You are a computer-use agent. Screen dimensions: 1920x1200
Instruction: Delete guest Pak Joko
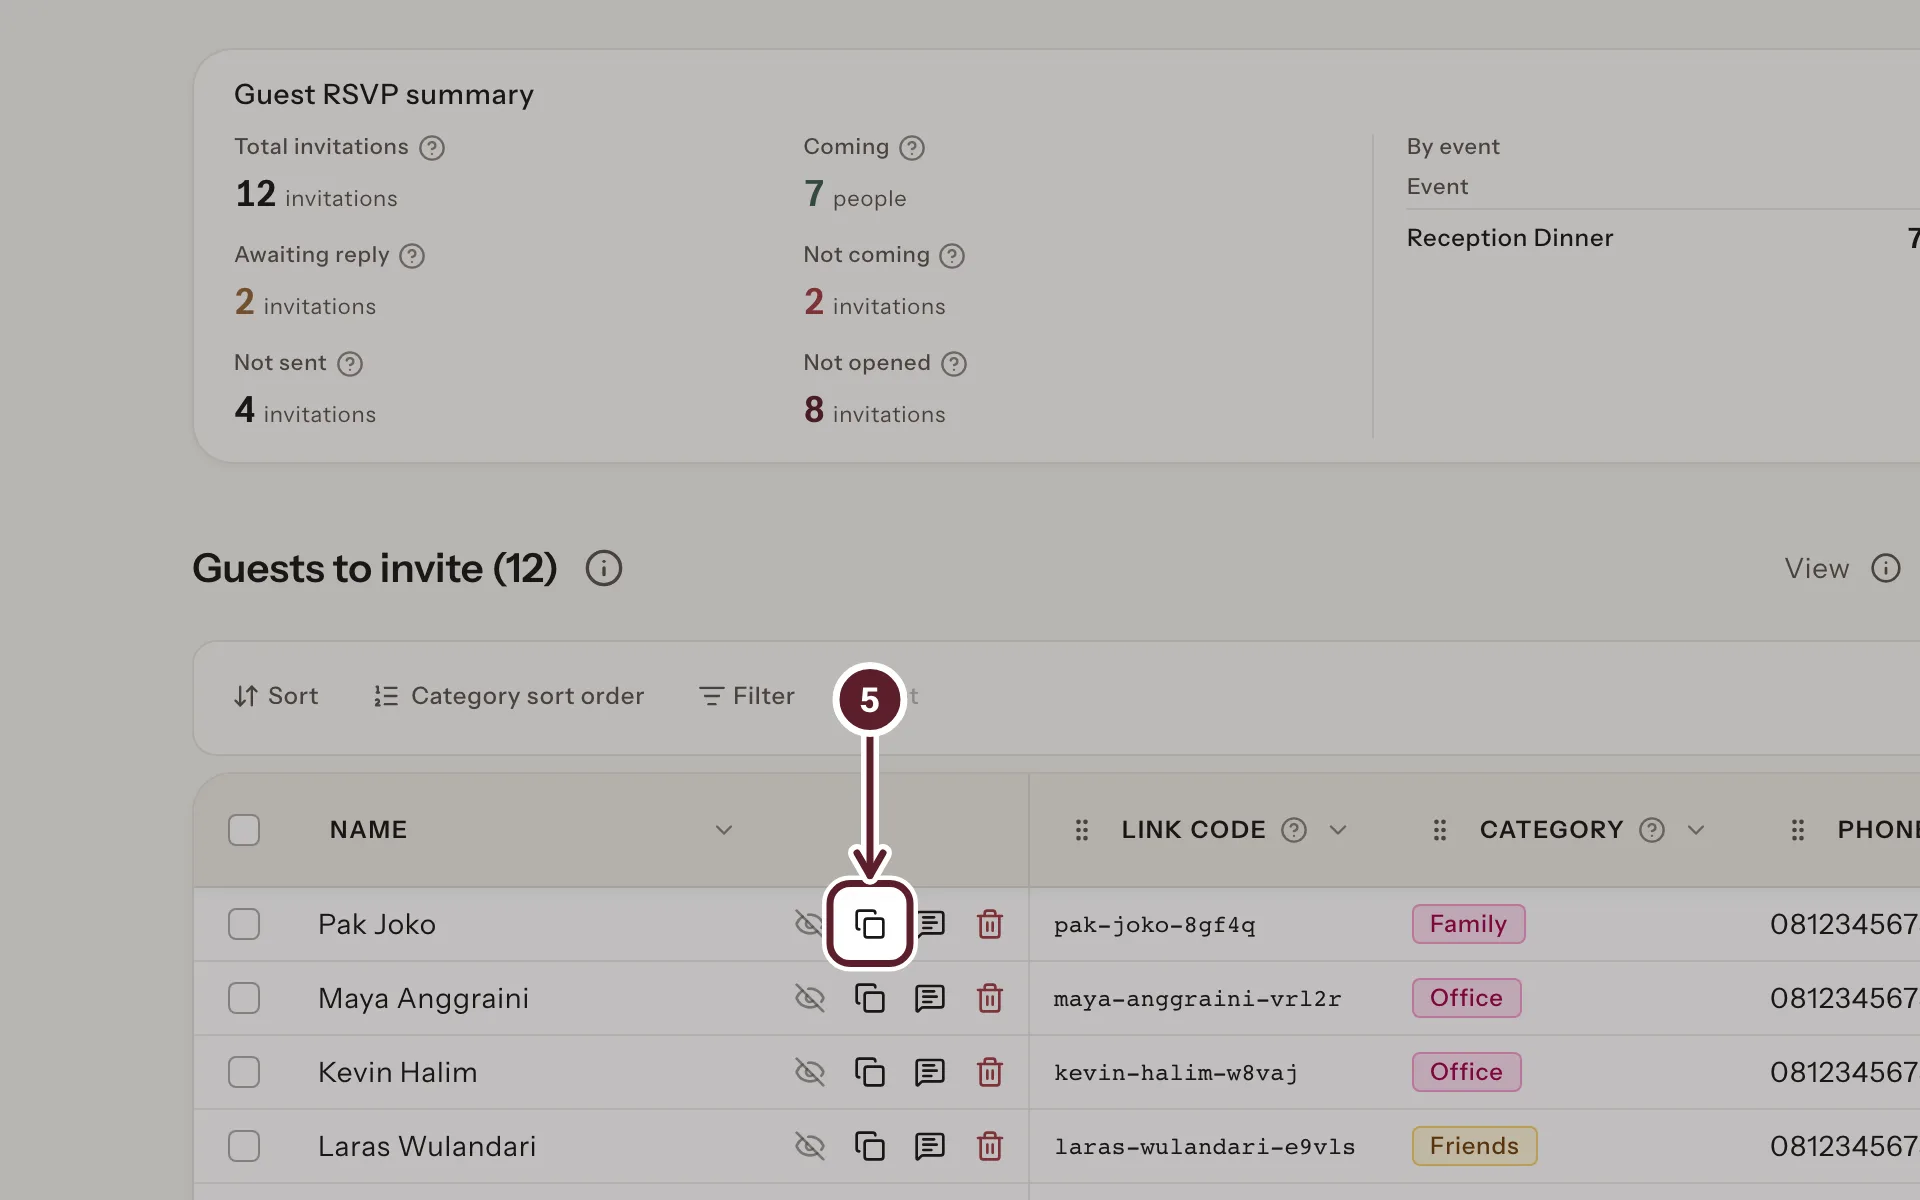pos(990,924)
